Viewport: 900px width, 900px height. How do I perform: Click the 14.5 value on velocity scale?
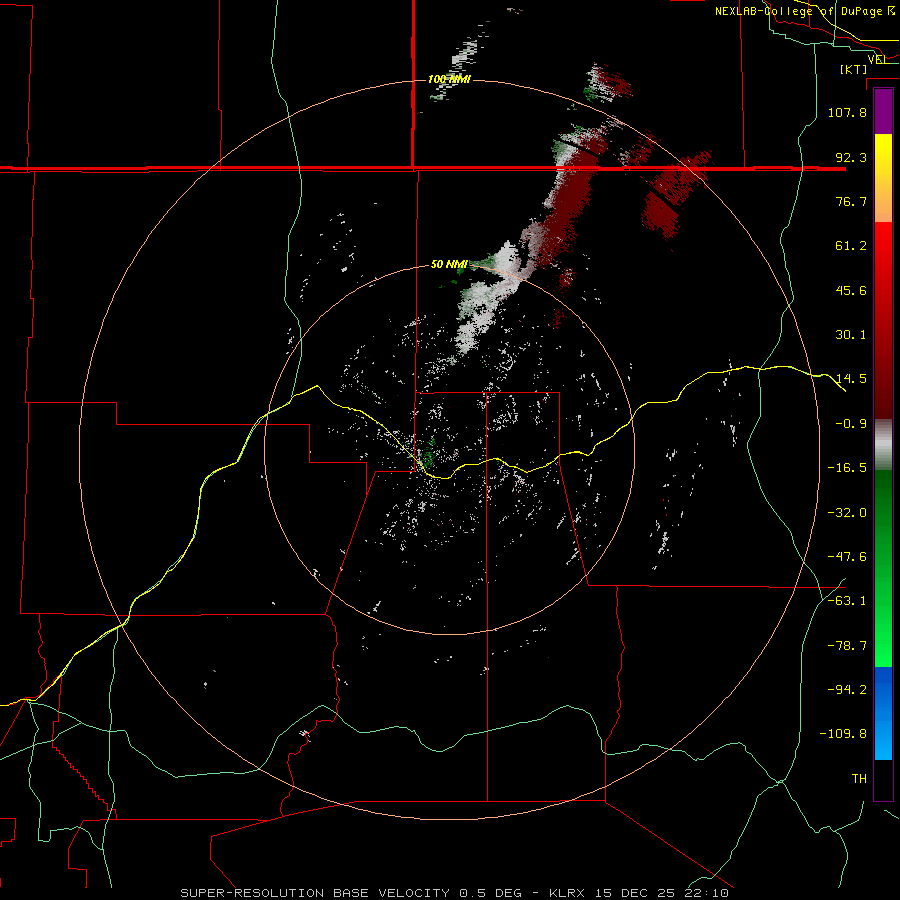point(851,379)
